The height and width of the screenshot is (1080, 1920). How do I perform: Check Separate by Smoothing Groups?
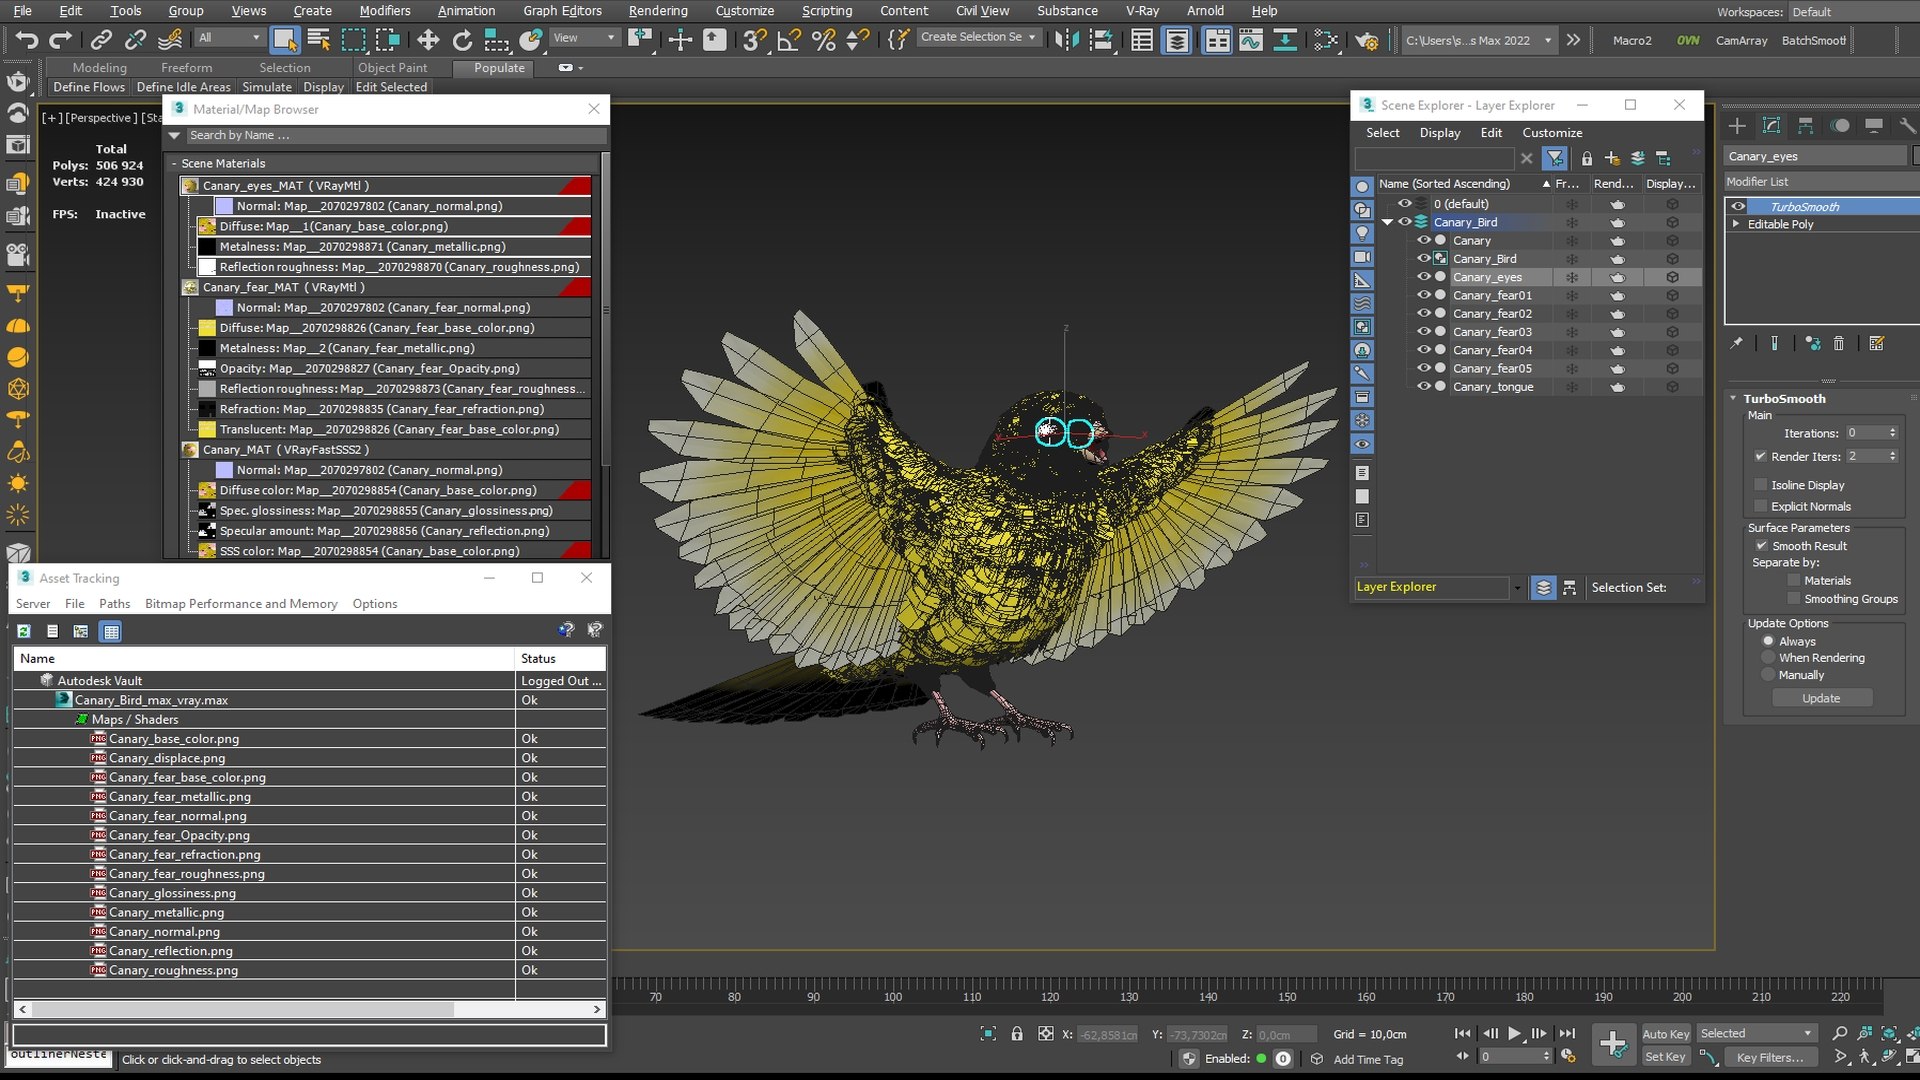1794,599
